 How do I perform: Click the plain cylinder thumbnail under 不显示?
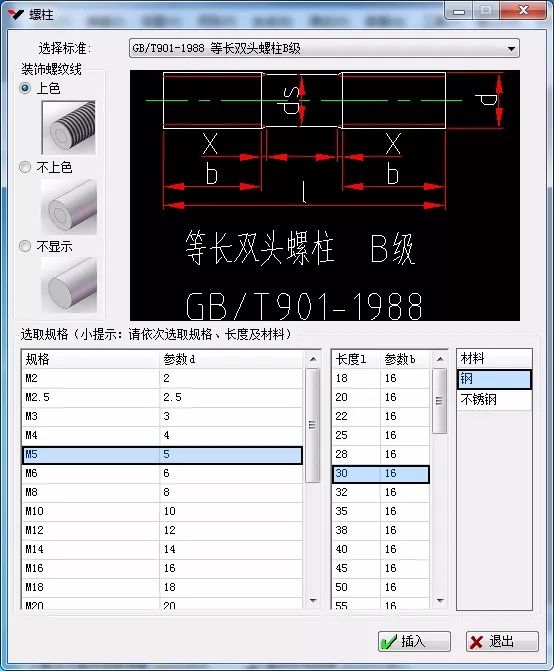click(x=68, y=284)
